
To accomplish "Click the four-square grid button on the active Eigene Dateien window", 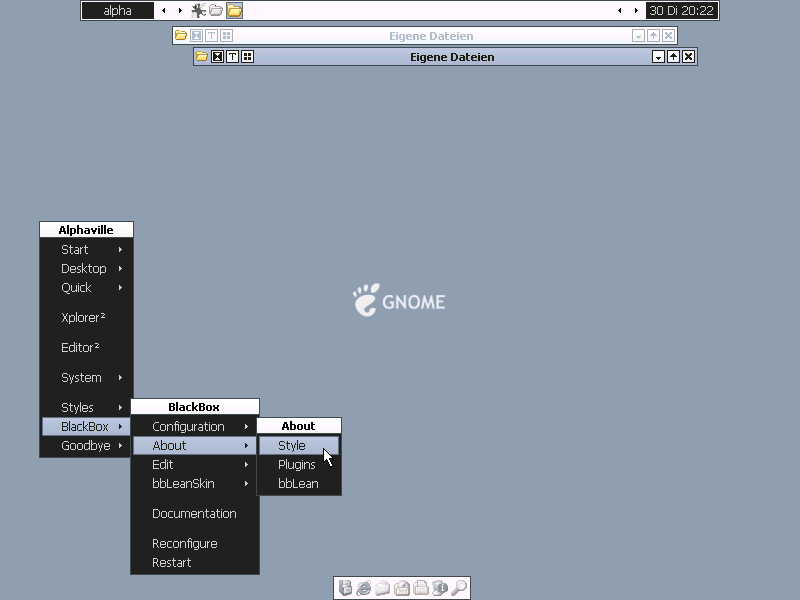I will tap(247, 56).
